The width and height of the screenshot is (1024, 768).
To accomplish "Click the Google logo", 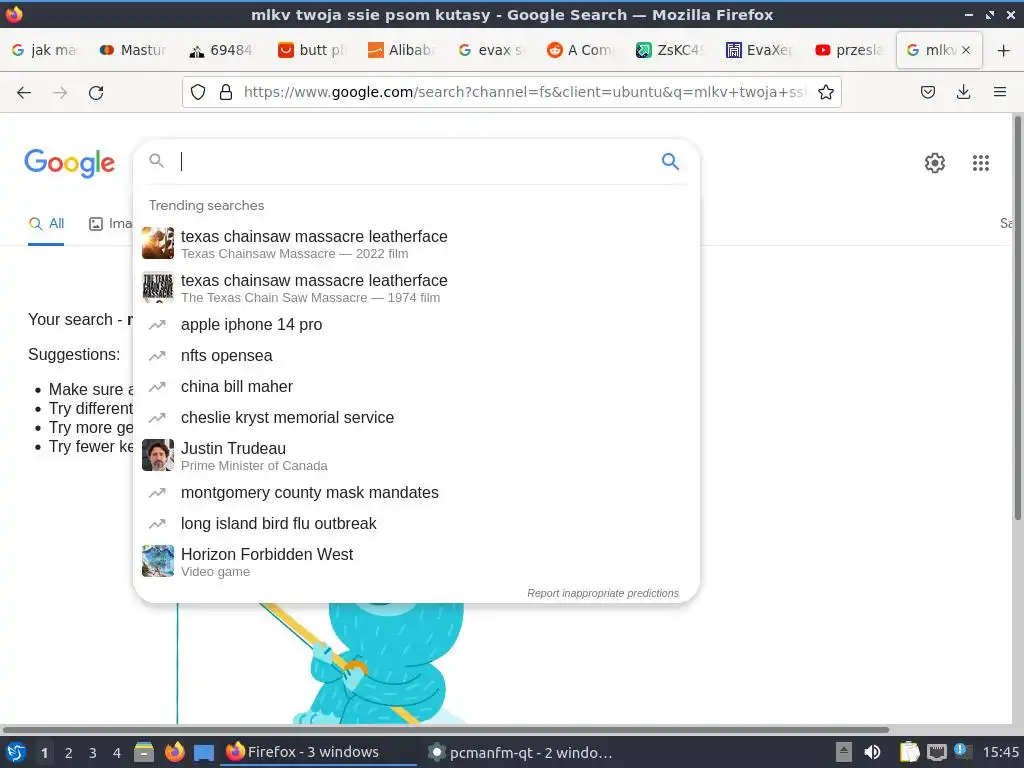I will [x=69, y=163].
